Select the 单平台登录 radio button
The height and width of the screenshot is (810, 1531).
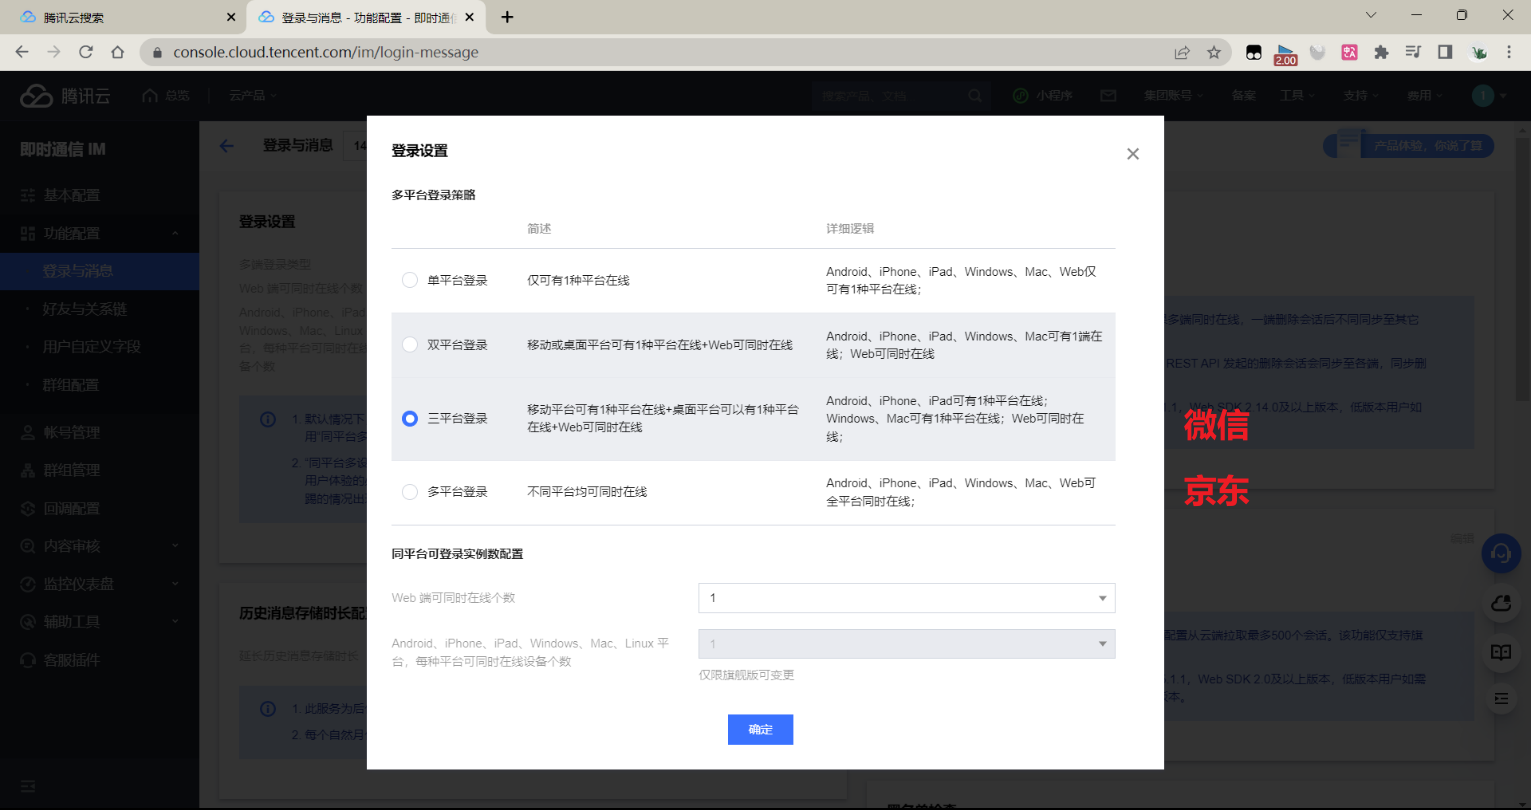tap(410, 280)
